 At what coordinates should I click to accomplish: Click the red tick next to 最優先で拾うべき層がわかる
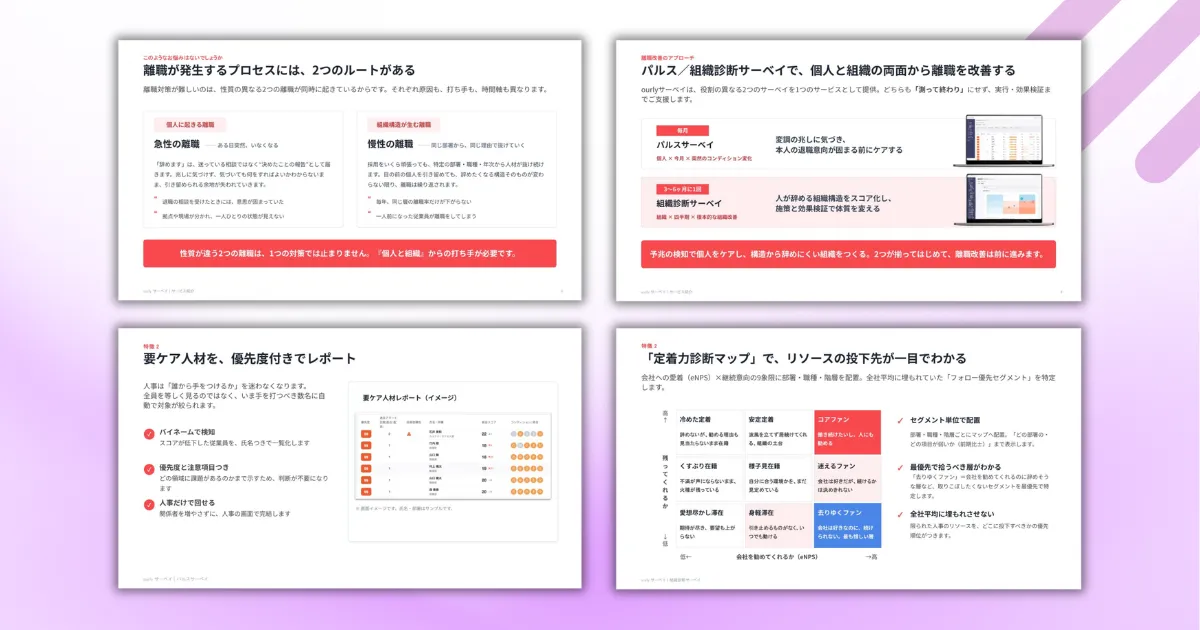[x=901, y=467]
